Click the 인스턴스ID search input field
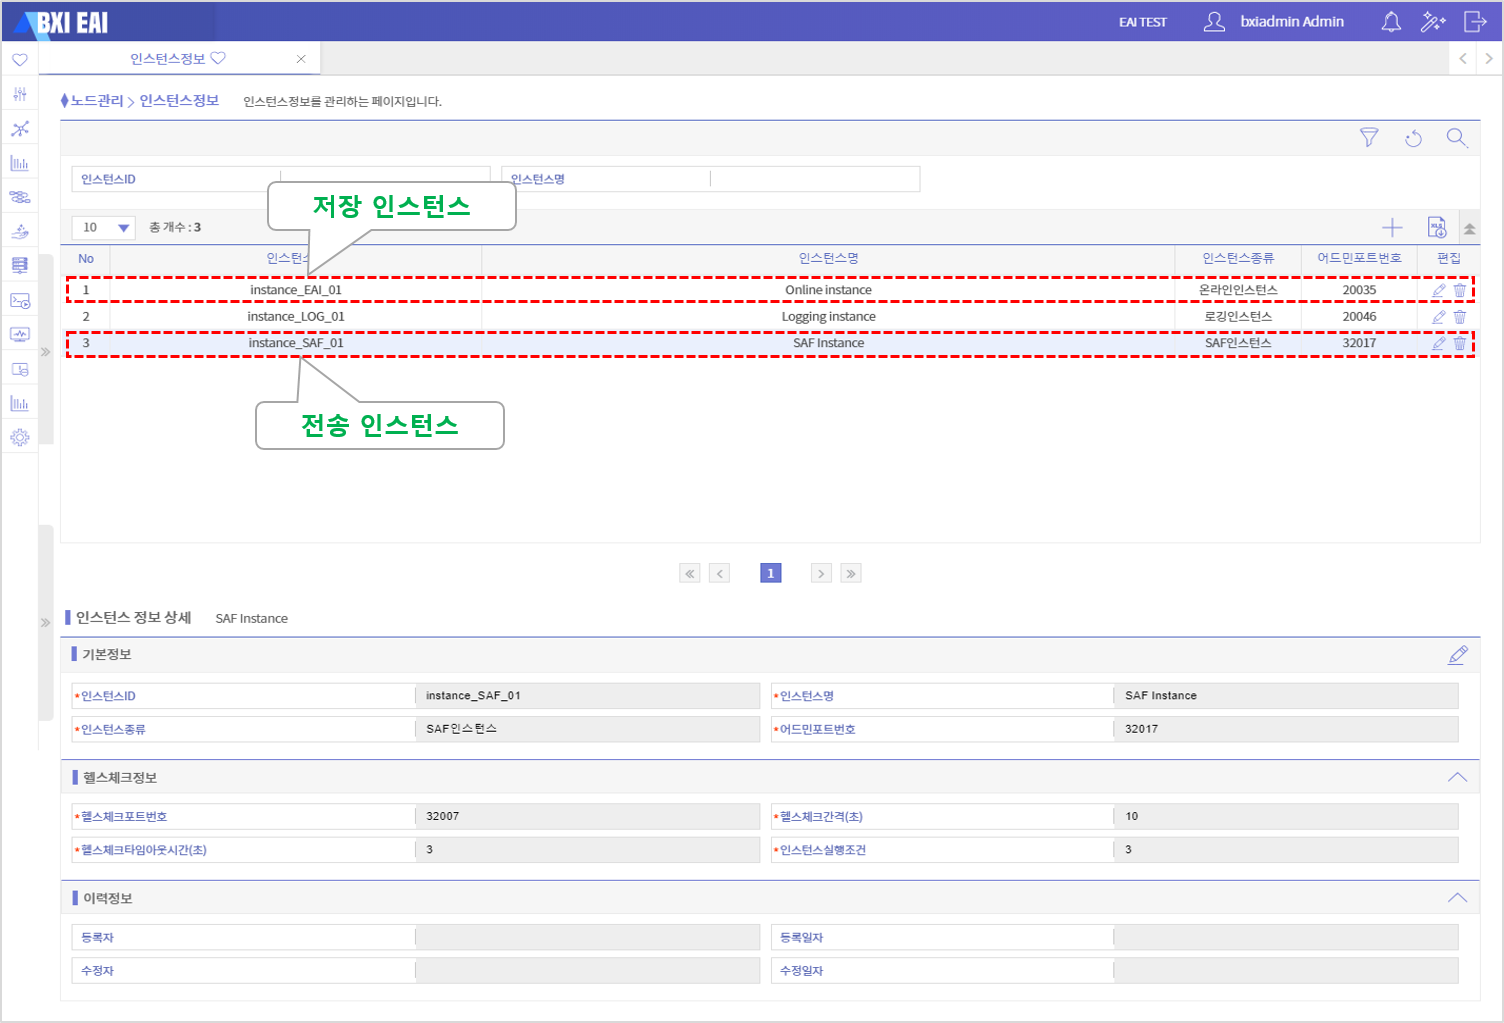This screenshot has height=1023, width=1504. click(386, 179)
